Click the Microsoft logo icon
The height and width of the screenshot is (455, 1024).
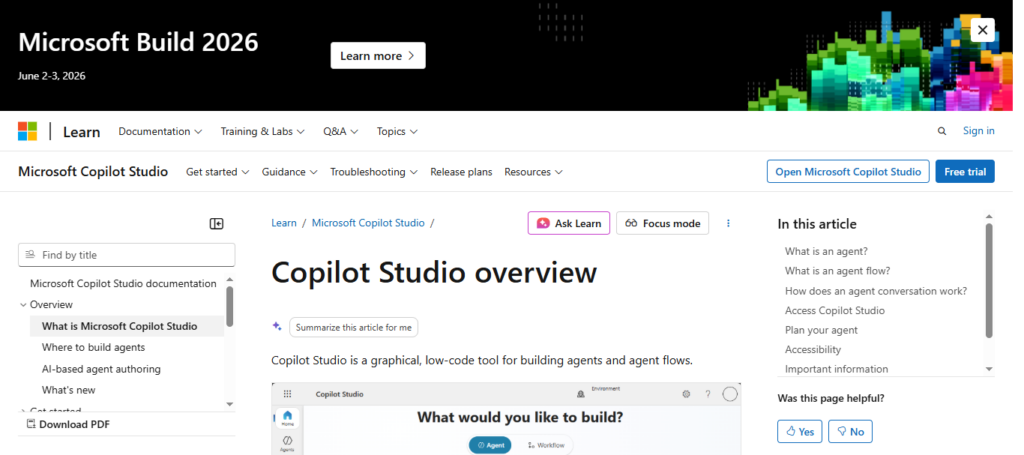click(x=27, y=131)
